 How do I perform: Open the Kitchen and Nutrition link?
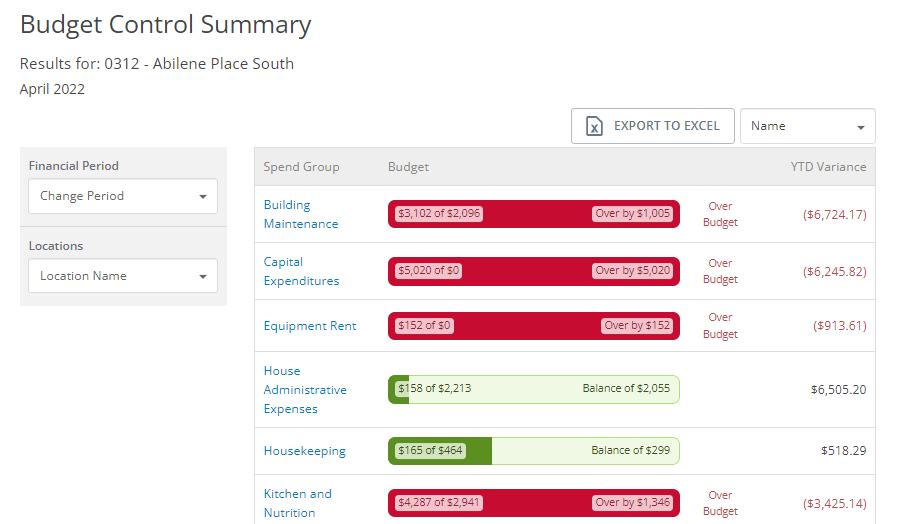point(297,503)
